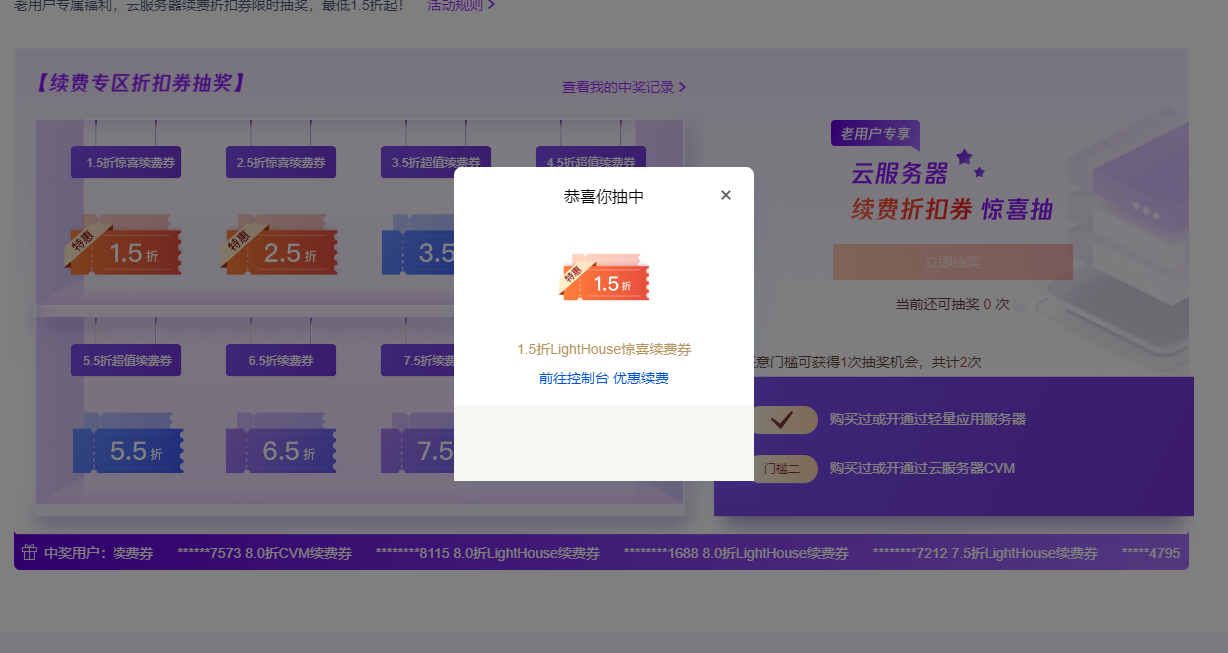Image resolution: width=1228 pixels, height=653 pixels.
Task: Click the 2.5折惊喜续费券 hanging label
Action: (281, 162)
